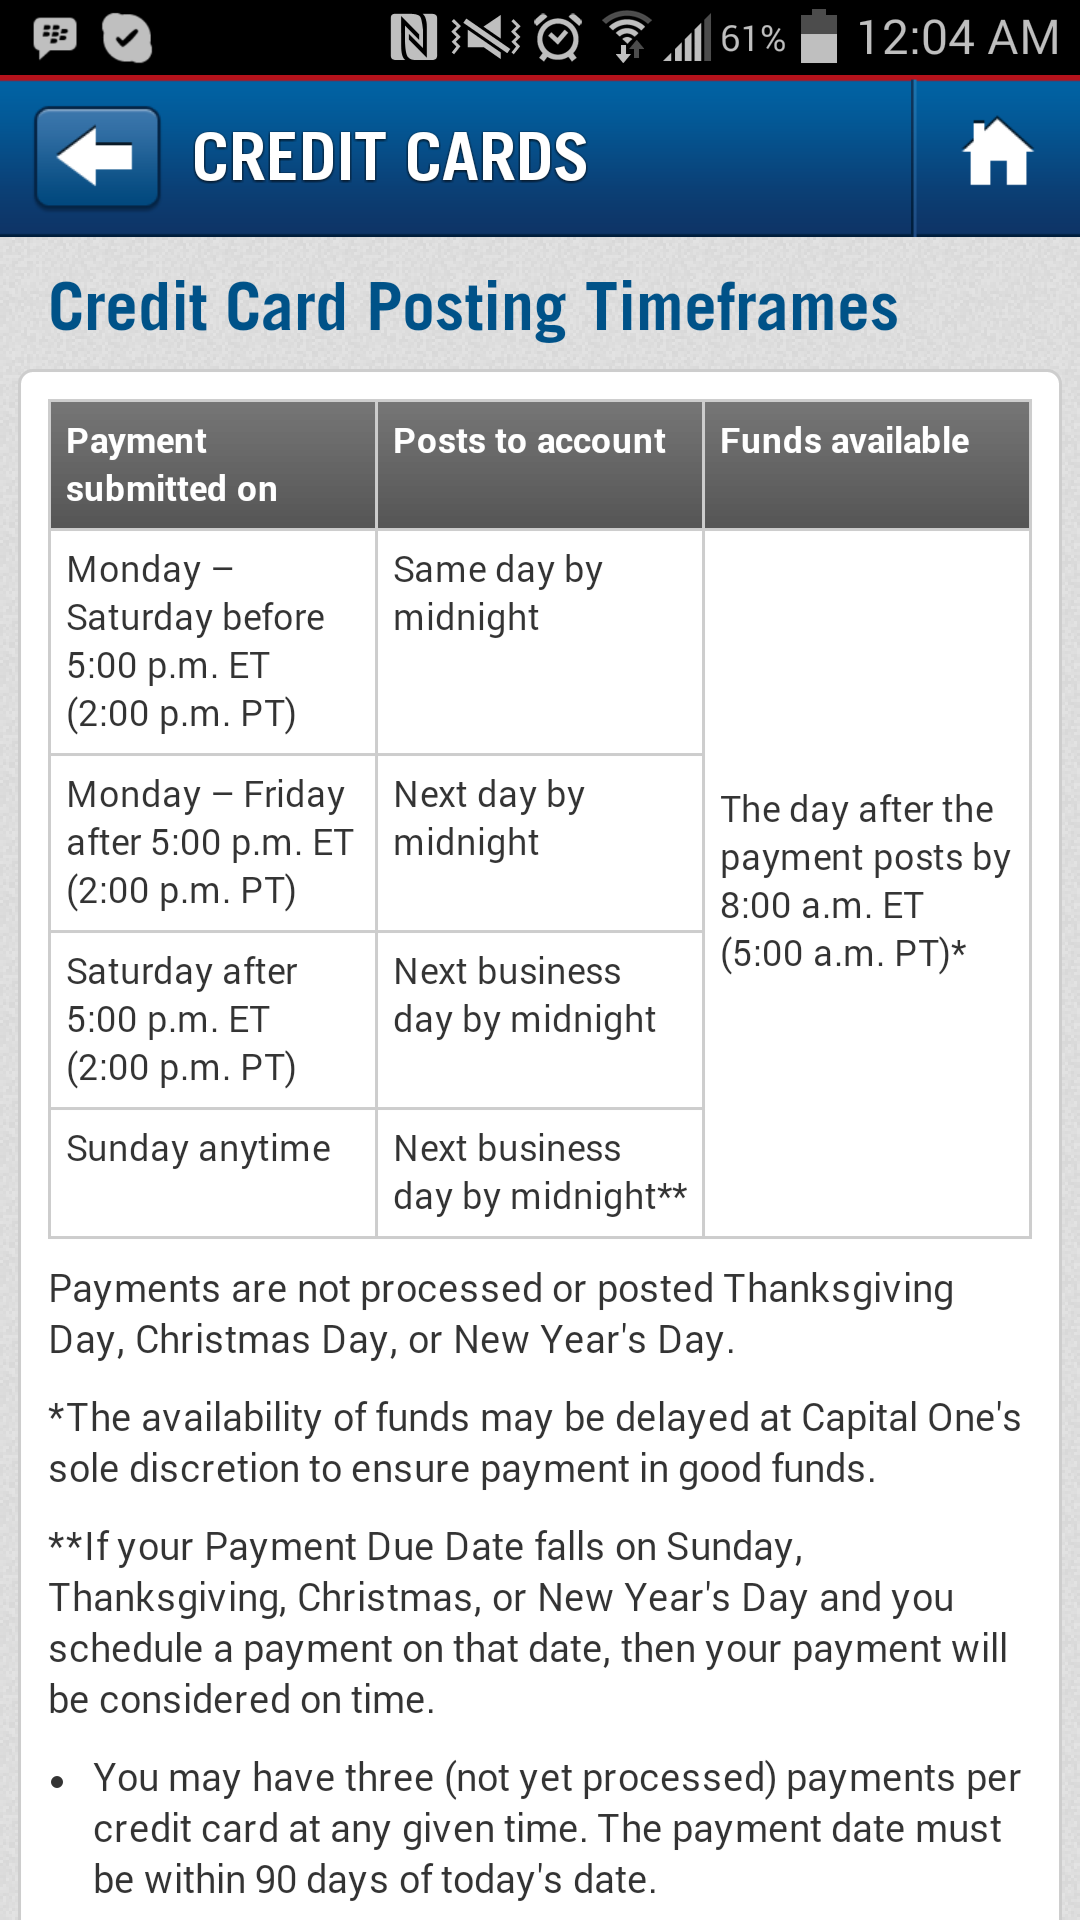Select the Sunday anytime table row
The height and width of the screenshot is (1920, 1080).
pyautogui.click(x=213, y=1172)
